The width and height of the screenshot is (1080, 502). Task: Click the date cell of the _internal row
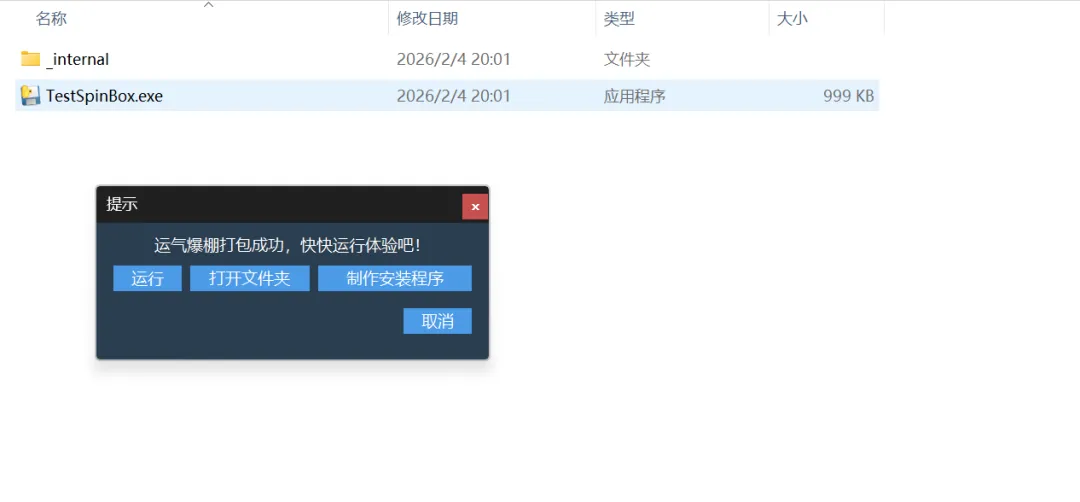453,60
